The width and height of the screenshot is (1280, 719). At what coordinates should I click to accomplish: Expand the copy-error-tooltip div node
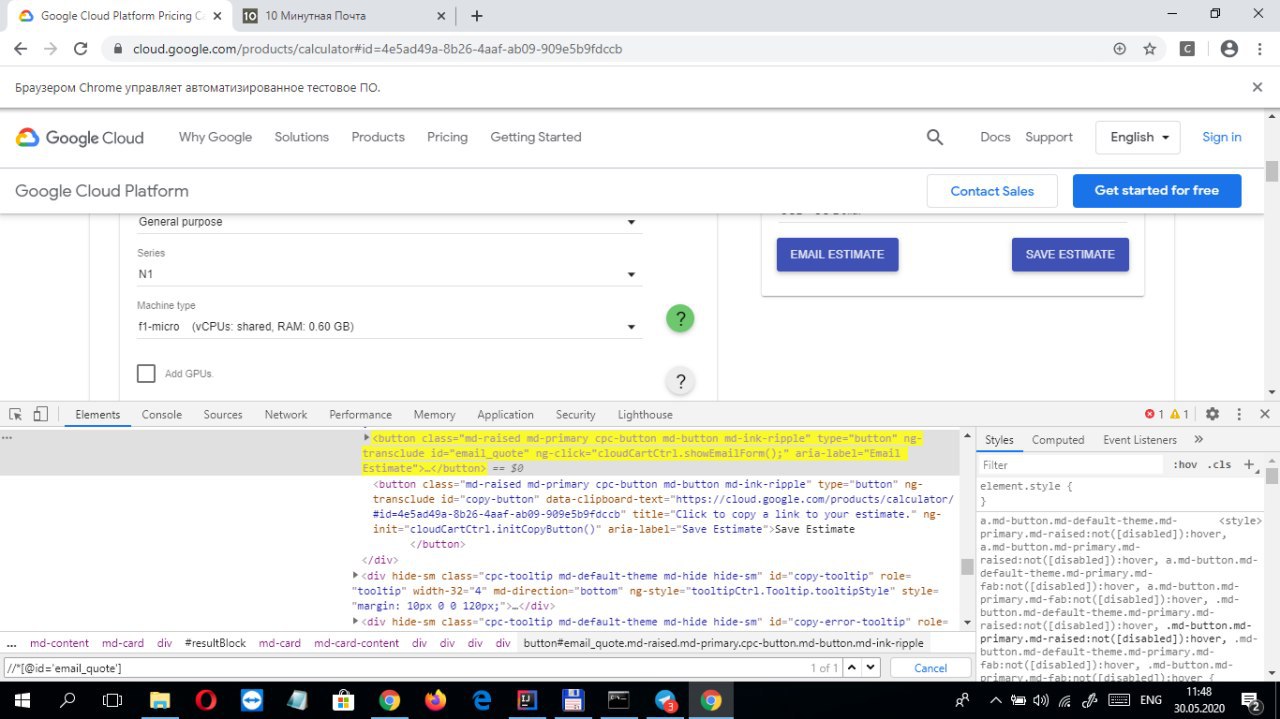pyautogui.click(x=356, y=621)
